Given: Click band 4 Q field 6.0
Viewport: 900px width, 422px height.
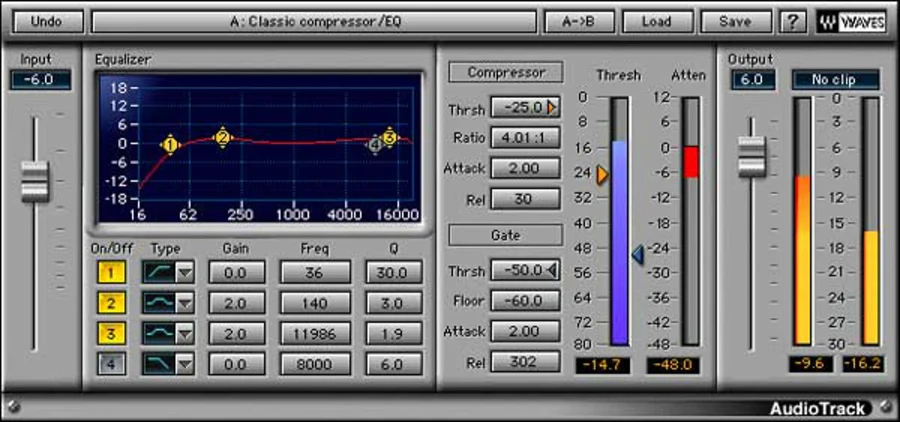Looking at the screenshot, I should coord(393,364).
